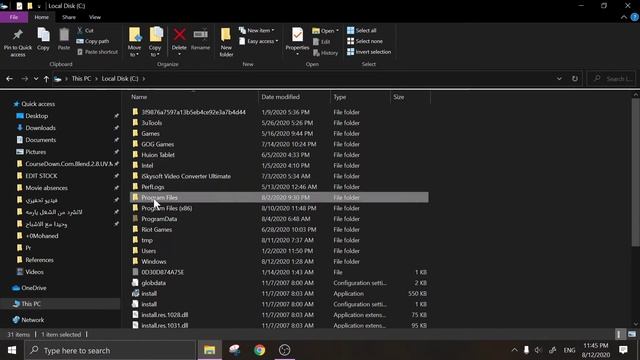Screen dimensions: 640x360
Task: Switch to the Share ribbon tab
Action: pyautogui.click(x=69, y=17)
